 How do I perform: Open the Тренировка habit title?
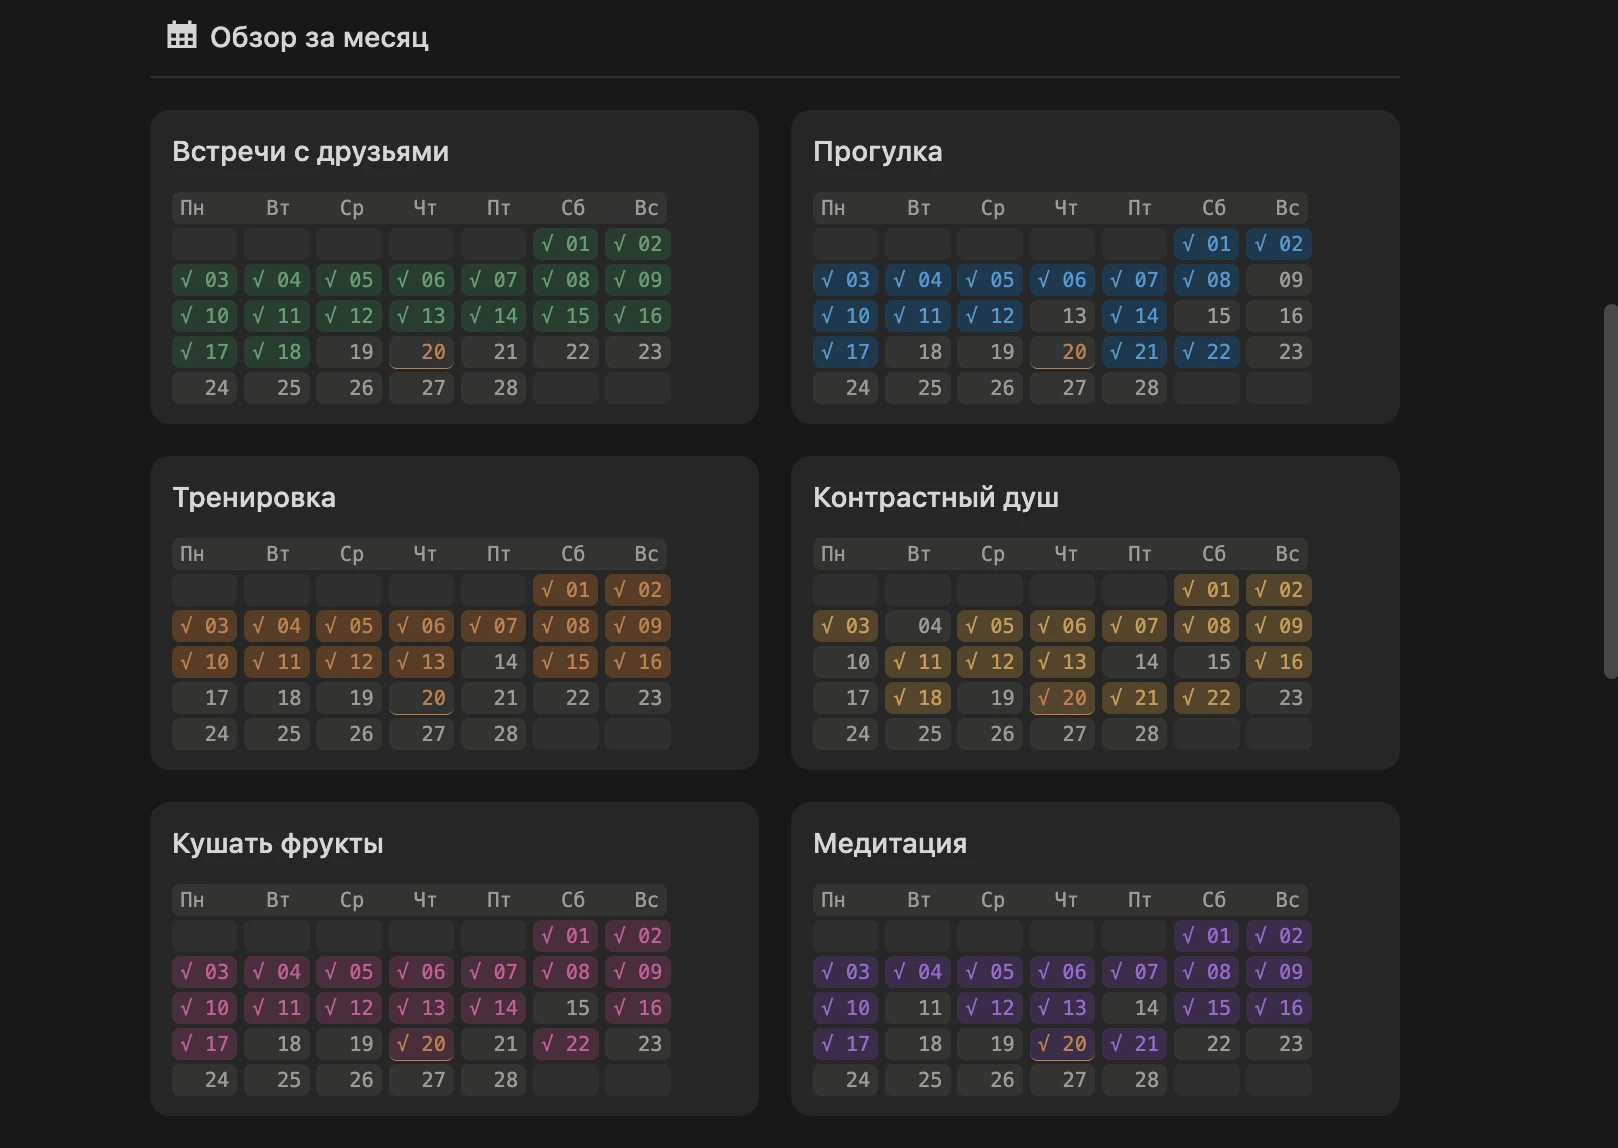254,498
